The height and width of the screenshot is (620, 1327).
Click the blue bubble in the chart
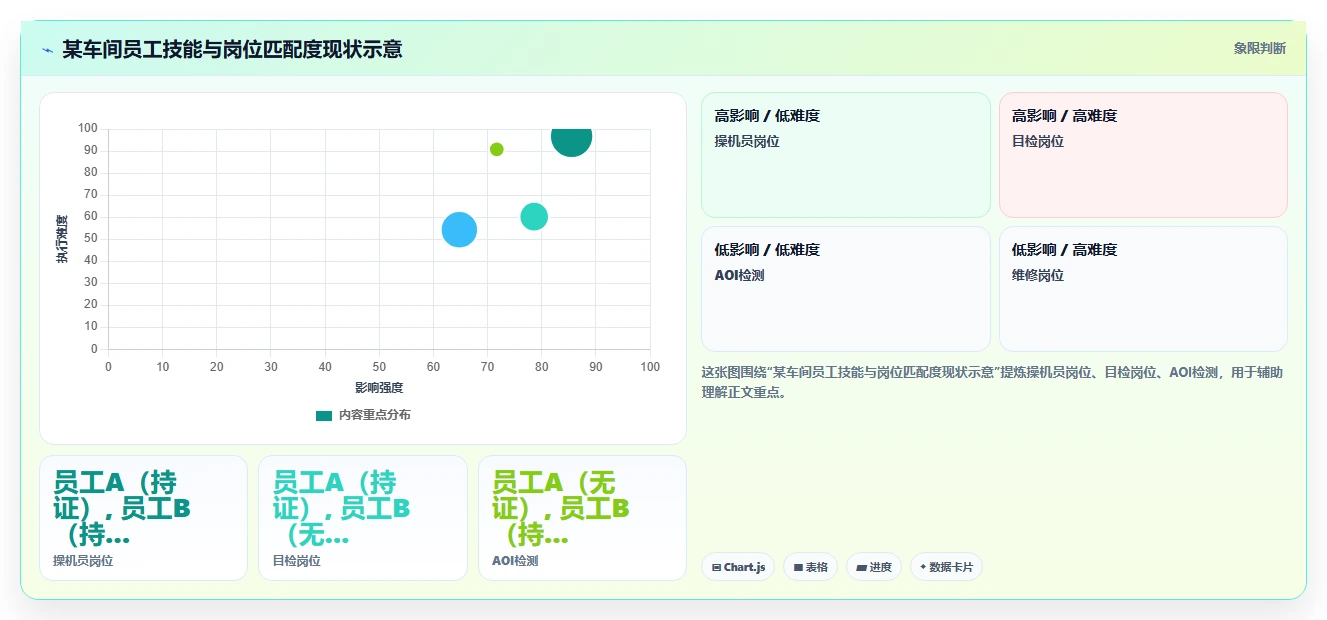click(459, 230)
